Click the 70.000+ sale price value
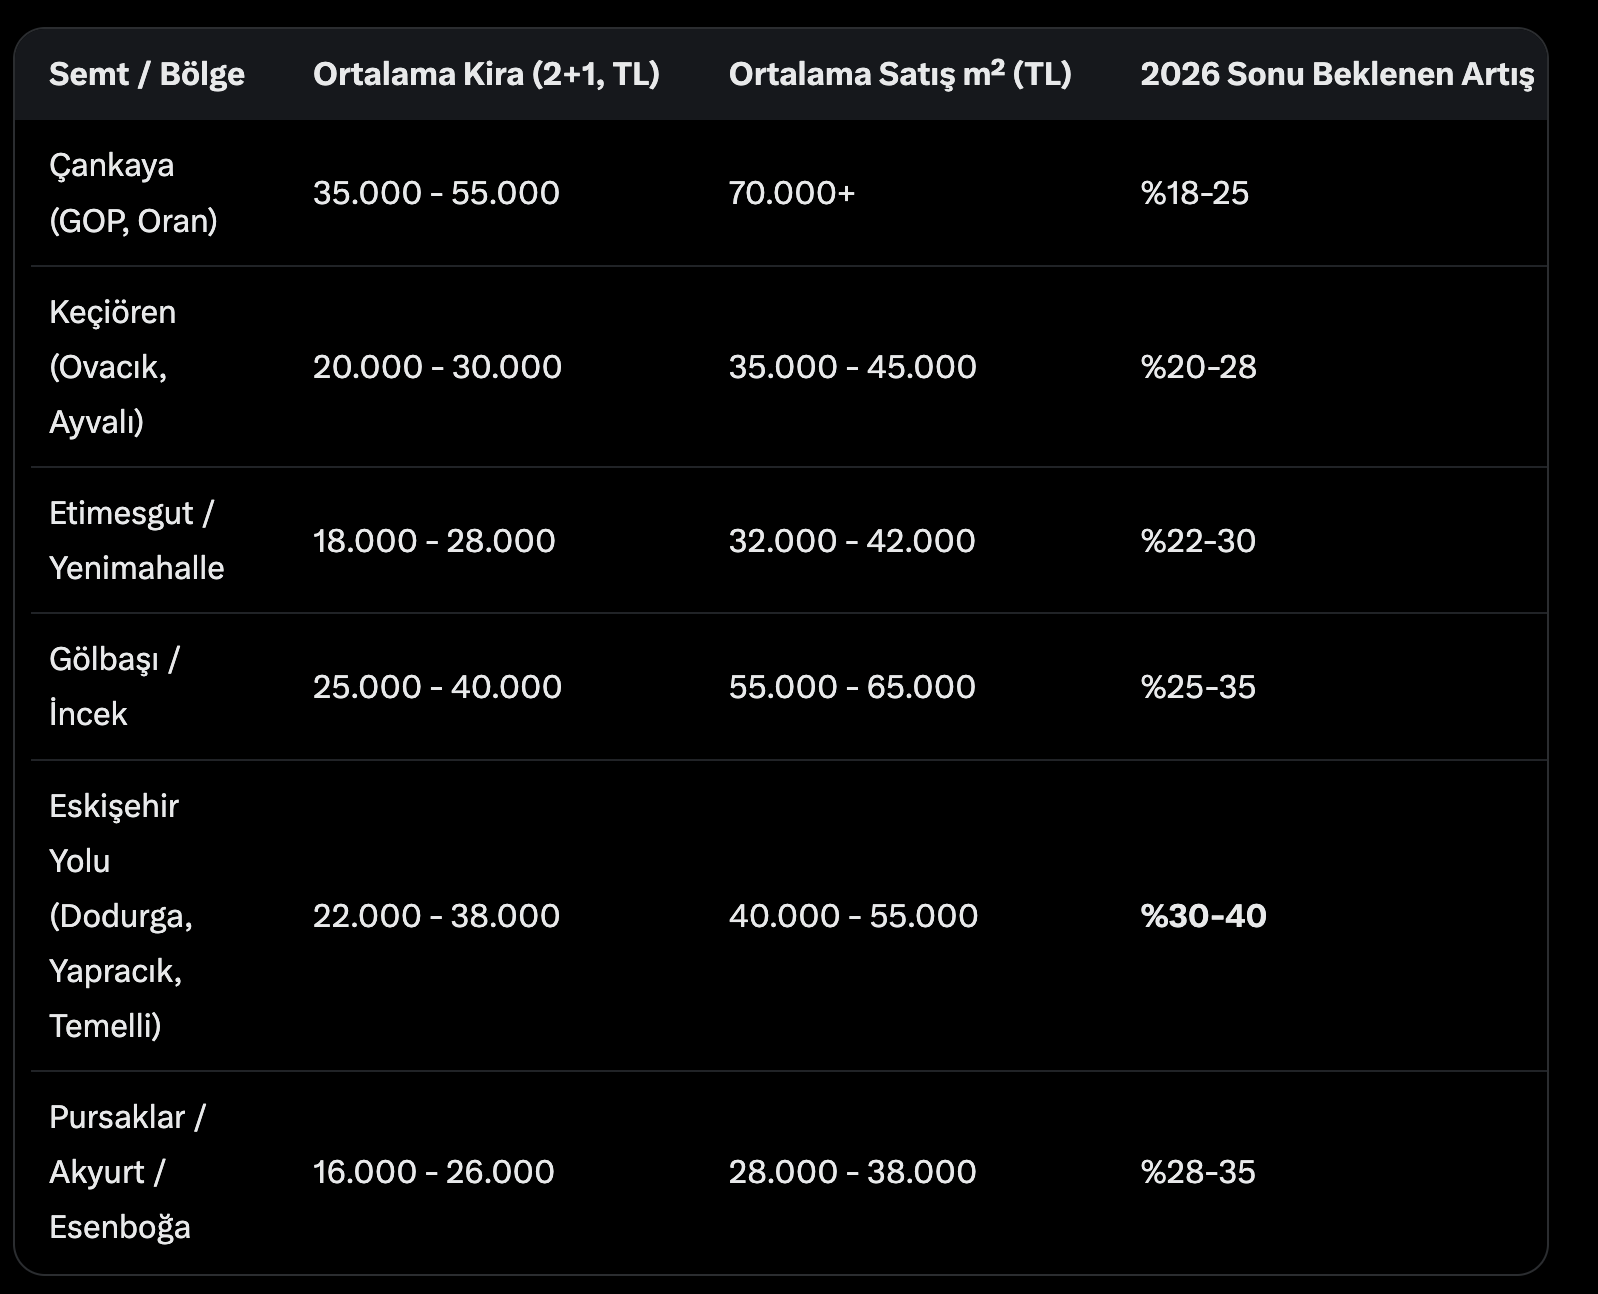 (792, 193)
